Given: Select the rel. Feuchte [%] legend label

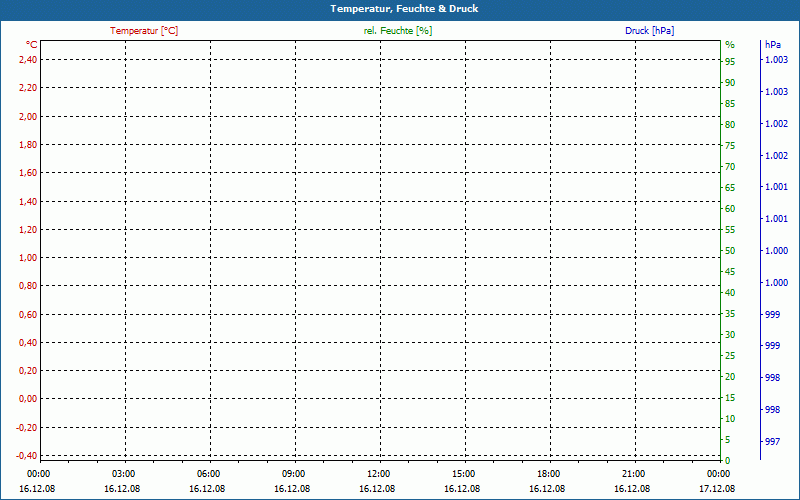Looking at the screenshot, I should (x=398, y=31).
